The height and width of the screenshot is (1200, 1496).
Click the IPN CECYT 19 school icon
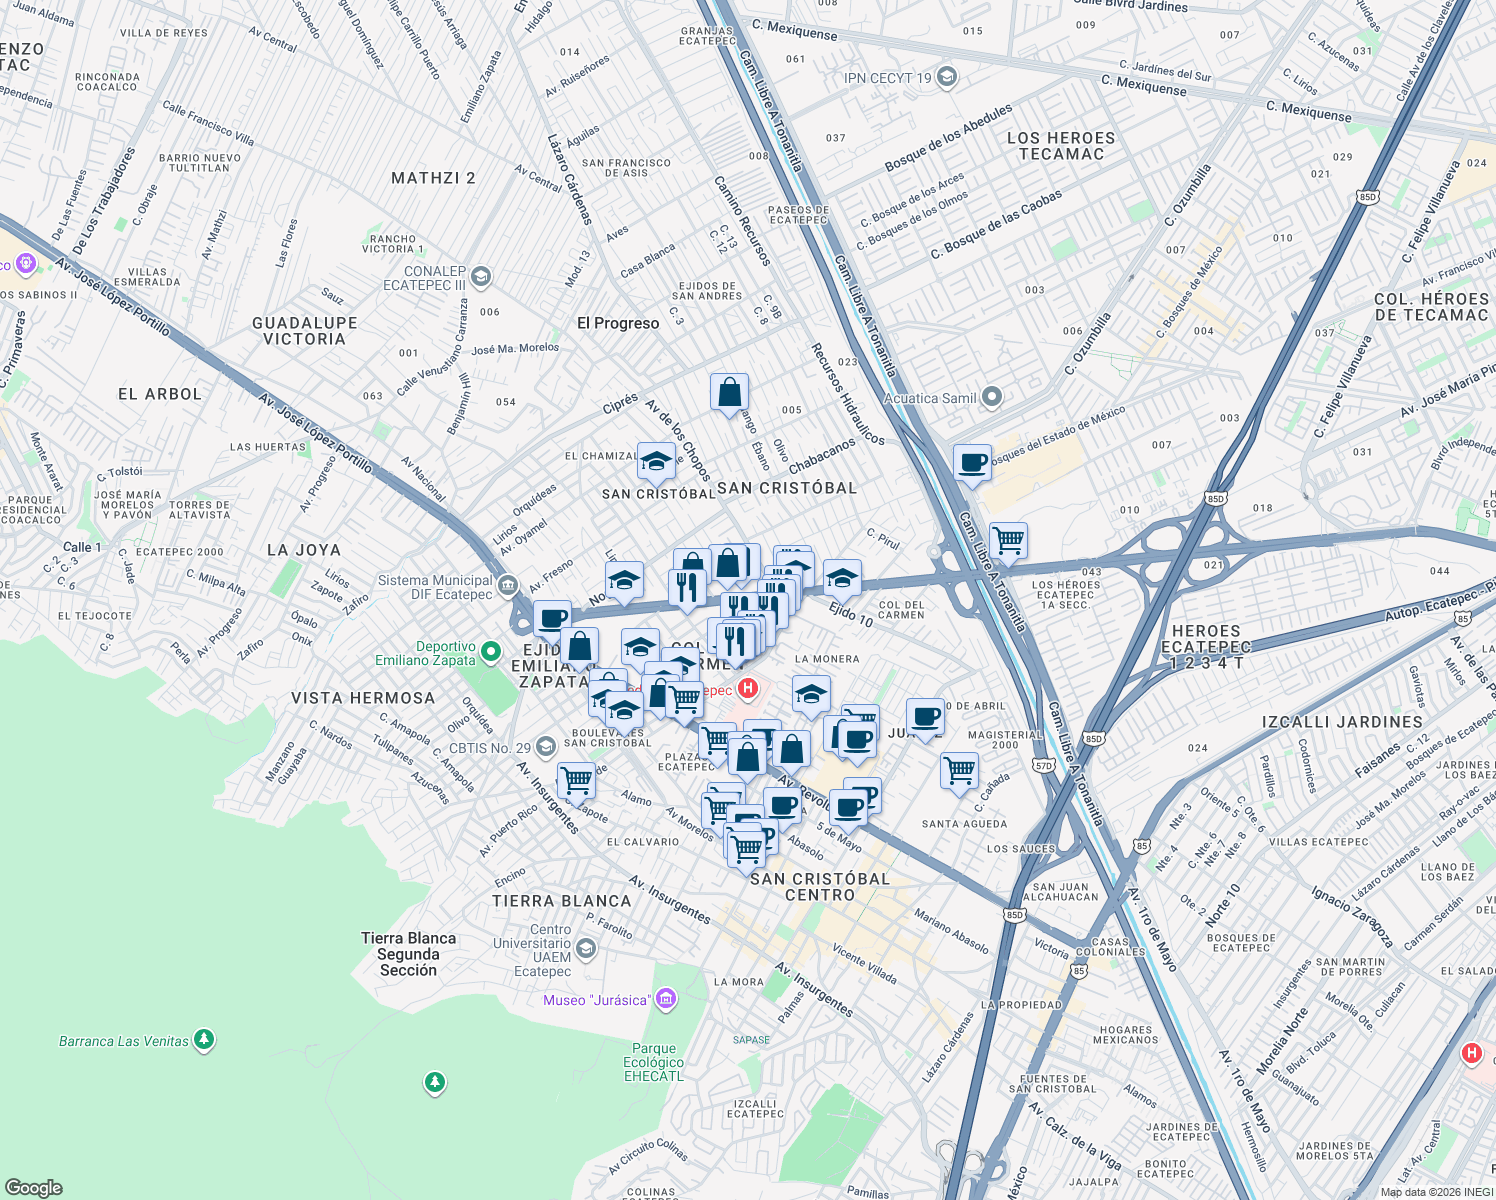(x=945, y=77)
